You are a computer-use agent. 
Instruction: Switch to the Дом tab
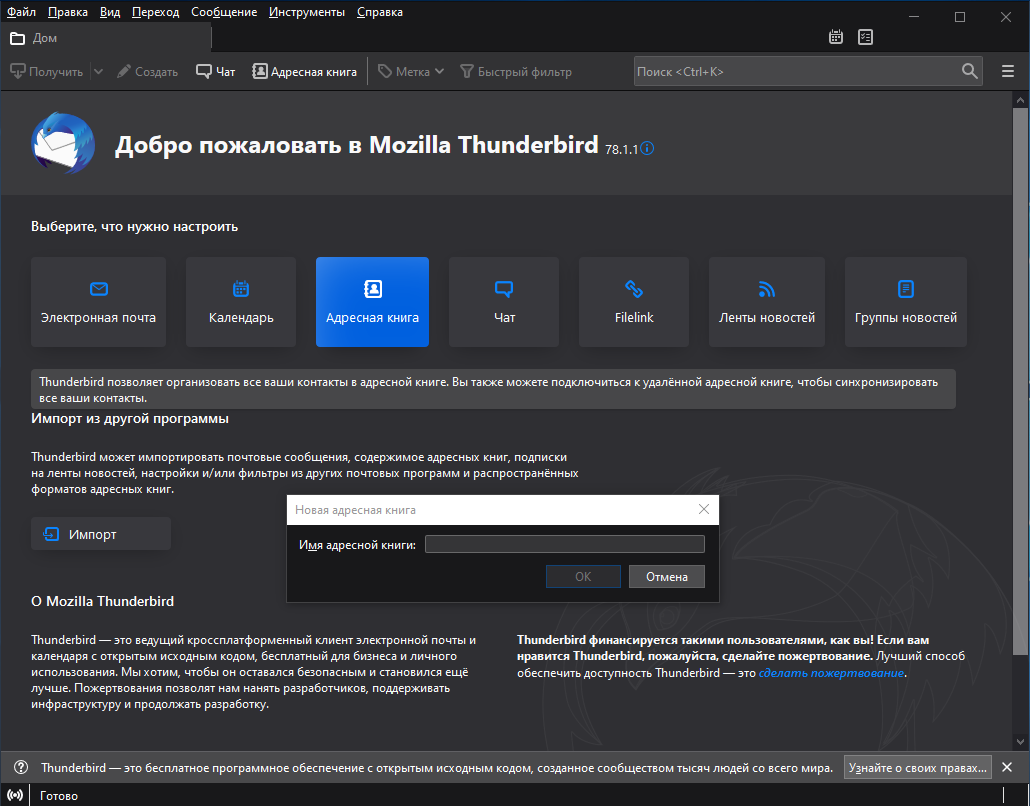(106, 38)
